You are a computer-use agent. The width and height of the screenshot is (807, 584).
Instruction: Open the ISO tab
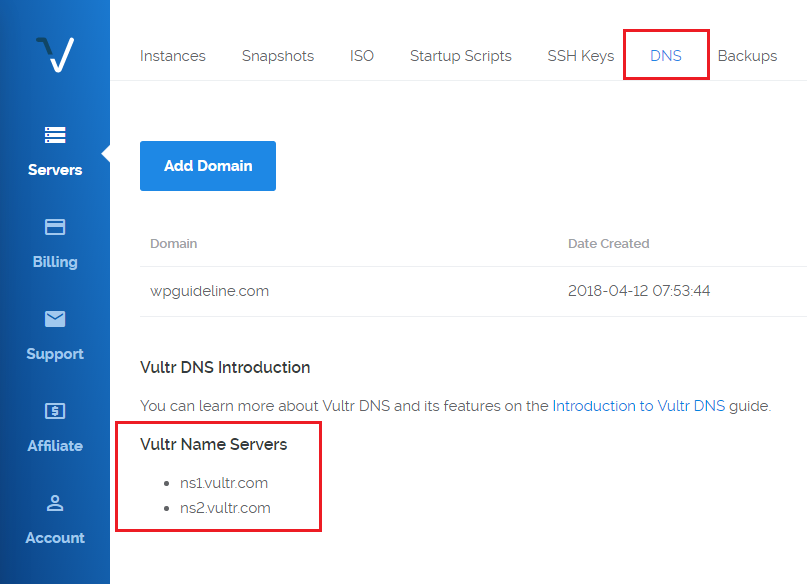[362, 56]
